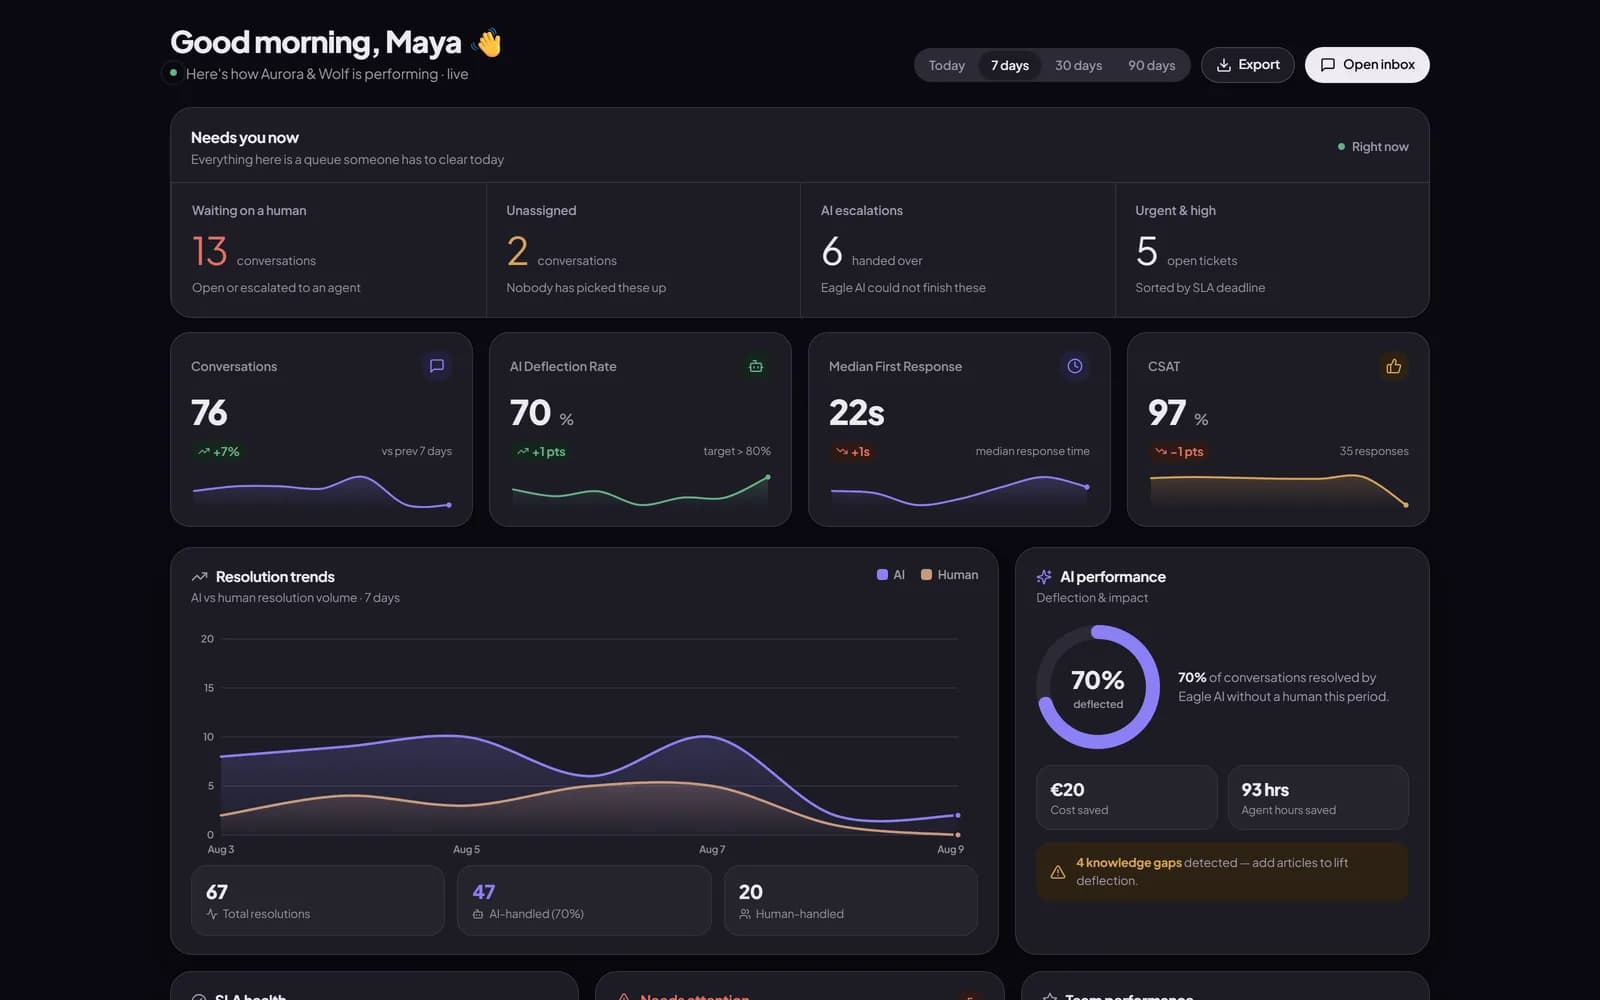Click the sparkle icon beside AI performance
Viewport: 1600px width, 1000px height.
(x=1044, y=577)
